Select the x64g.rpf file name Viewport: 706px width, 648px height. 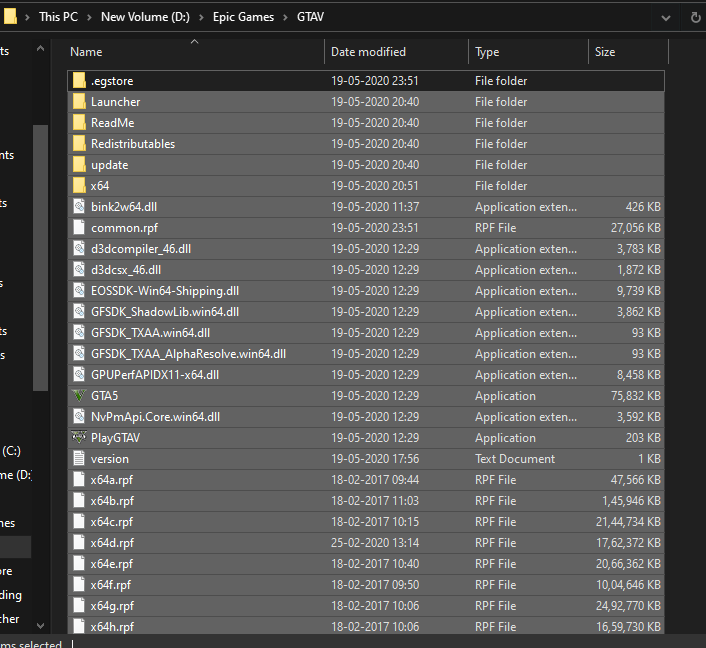tap(112, 606)
